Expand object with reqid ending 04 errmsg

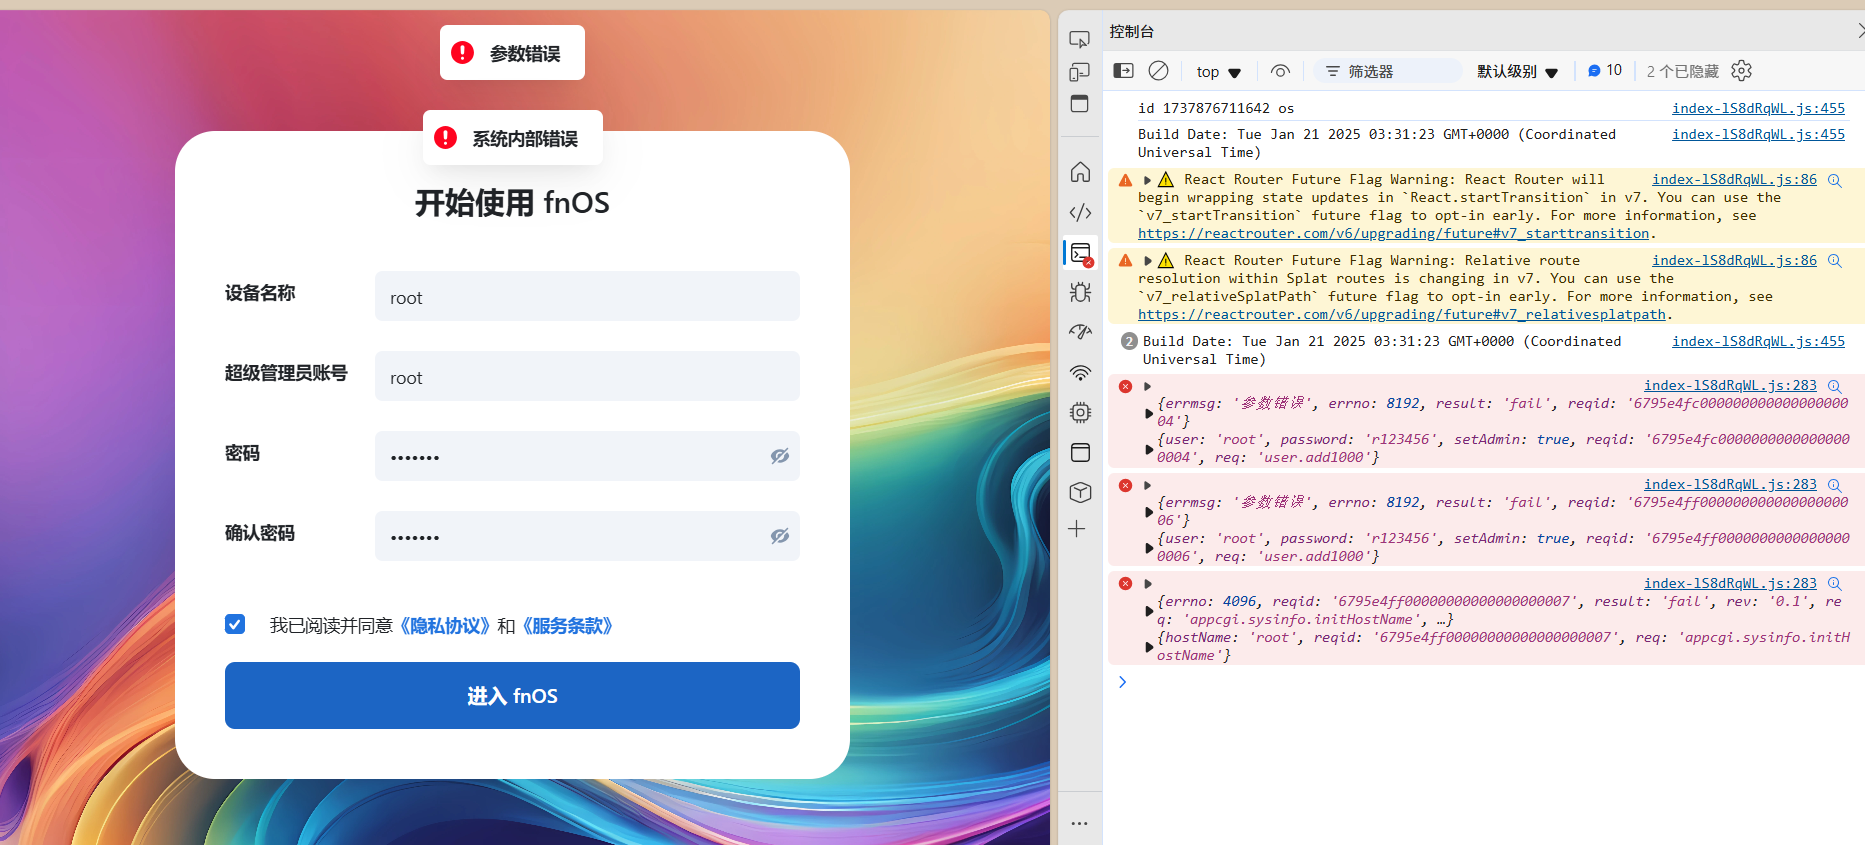(1149, 413)
